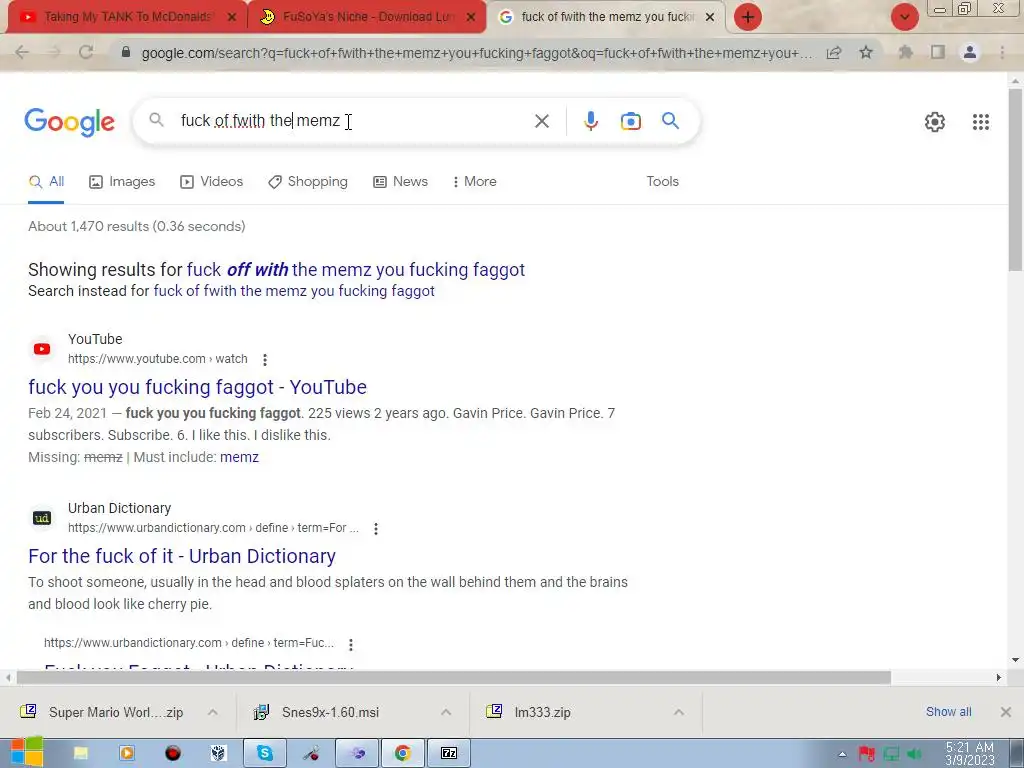This screenshot has width=1024, height=768.
Task: Open the Chrome profile avatar
Action: coord(970,52)
